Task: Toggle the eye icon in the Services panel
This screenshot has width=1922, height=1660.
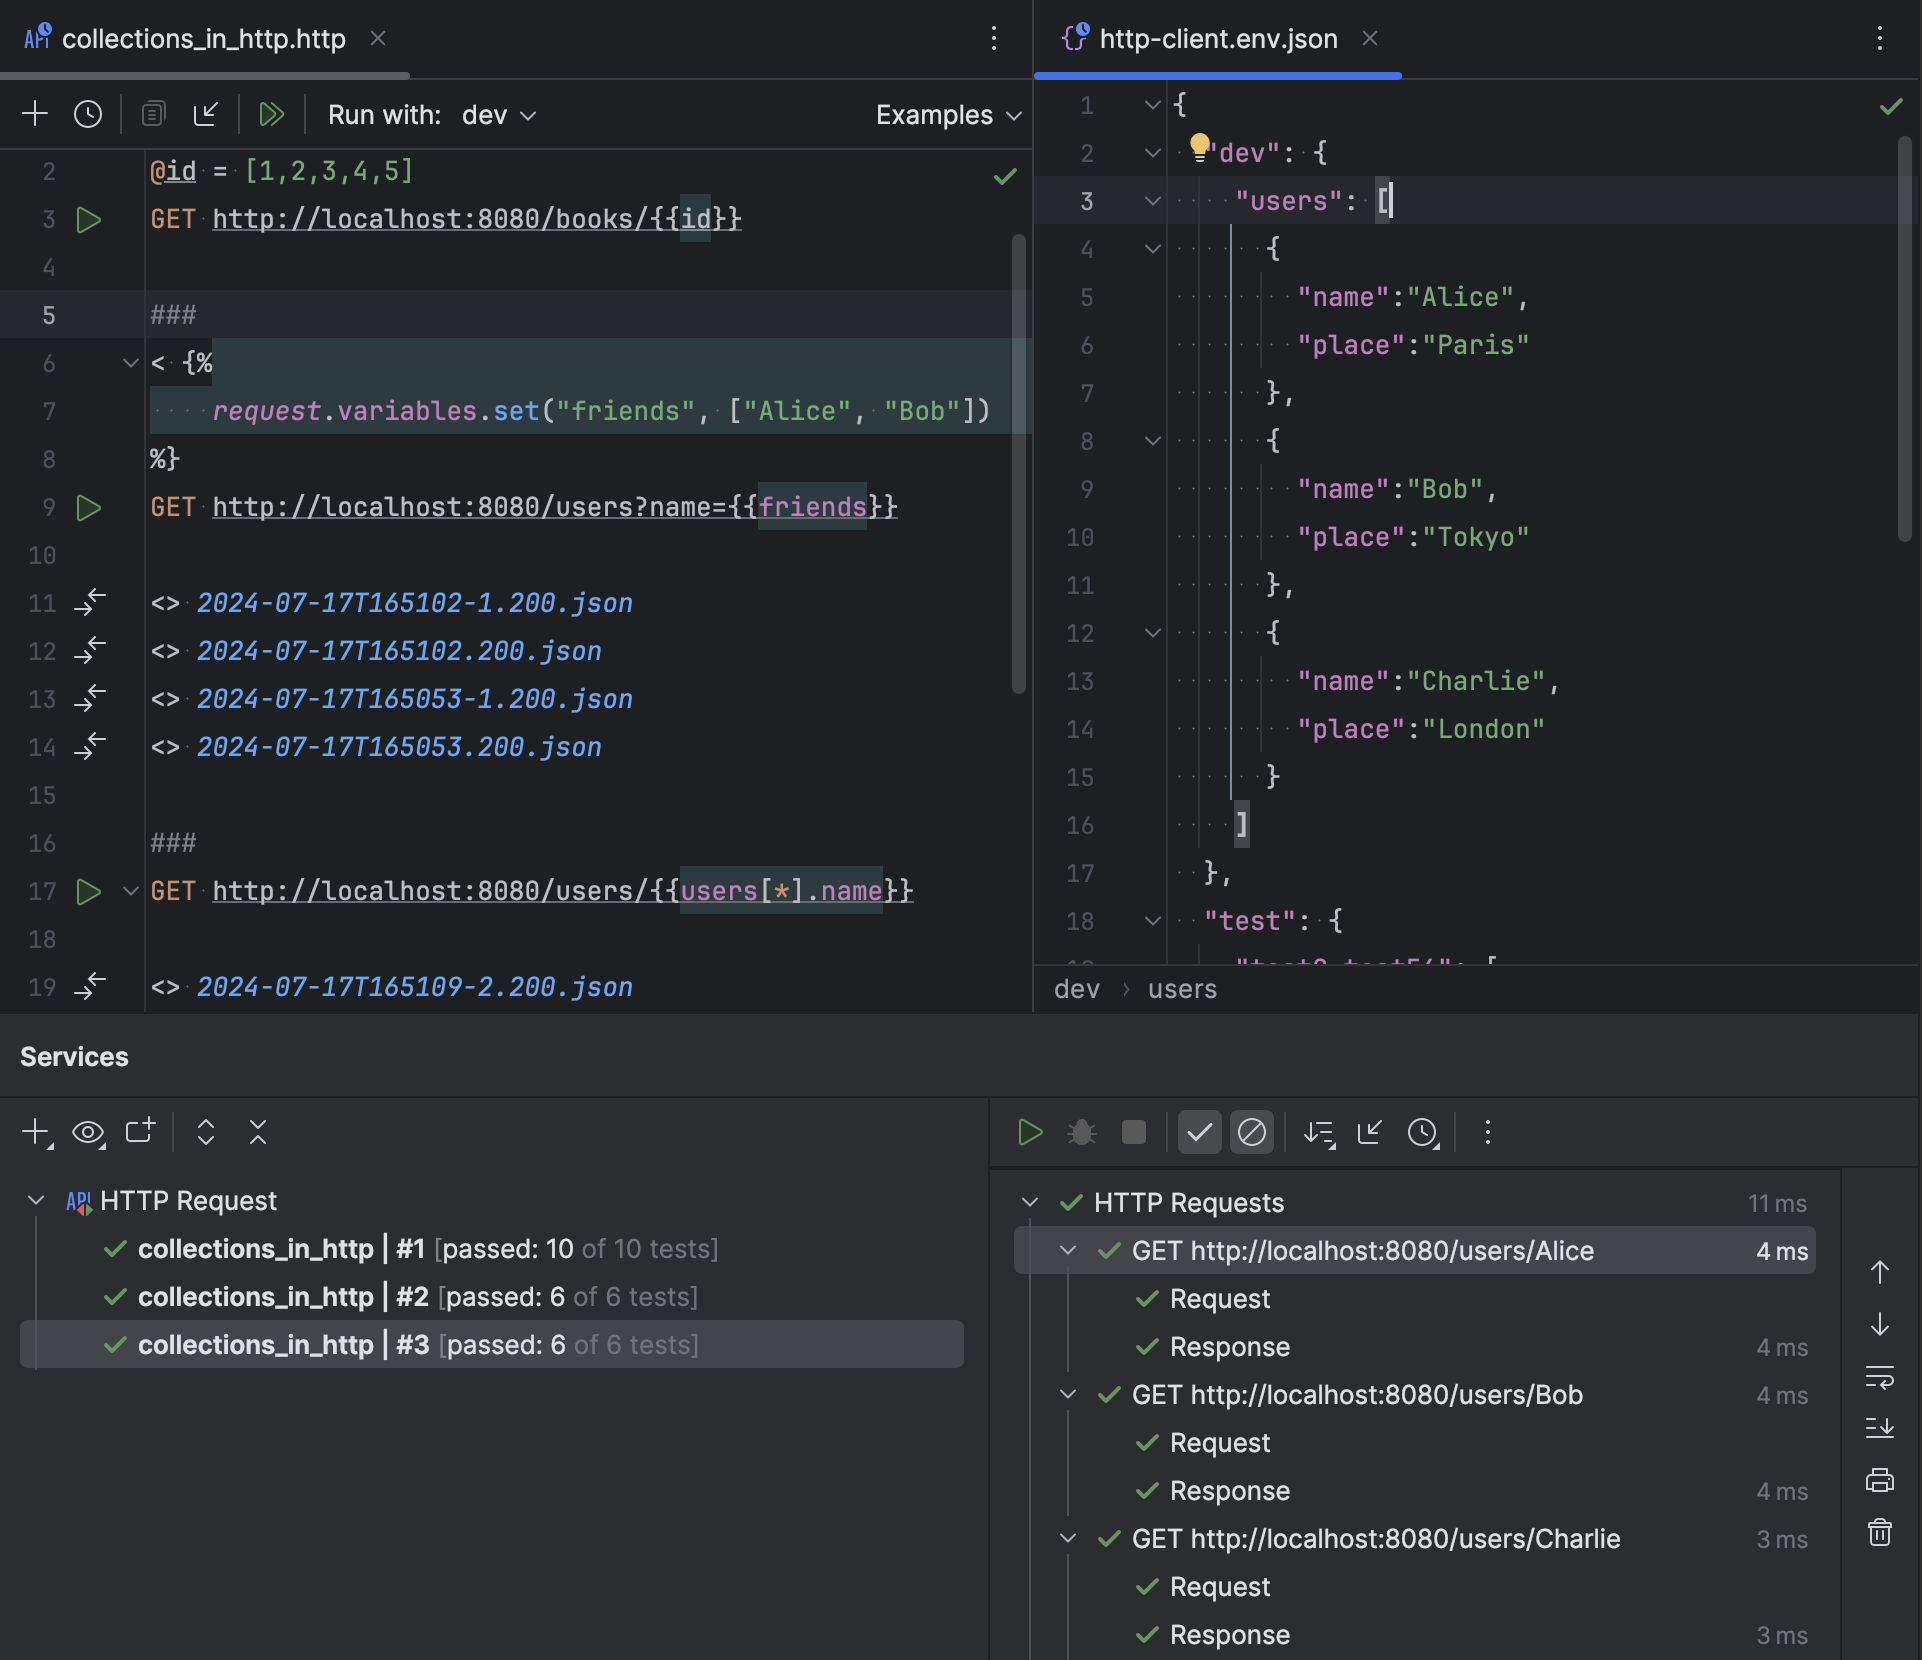Action: click(88, 1132)
